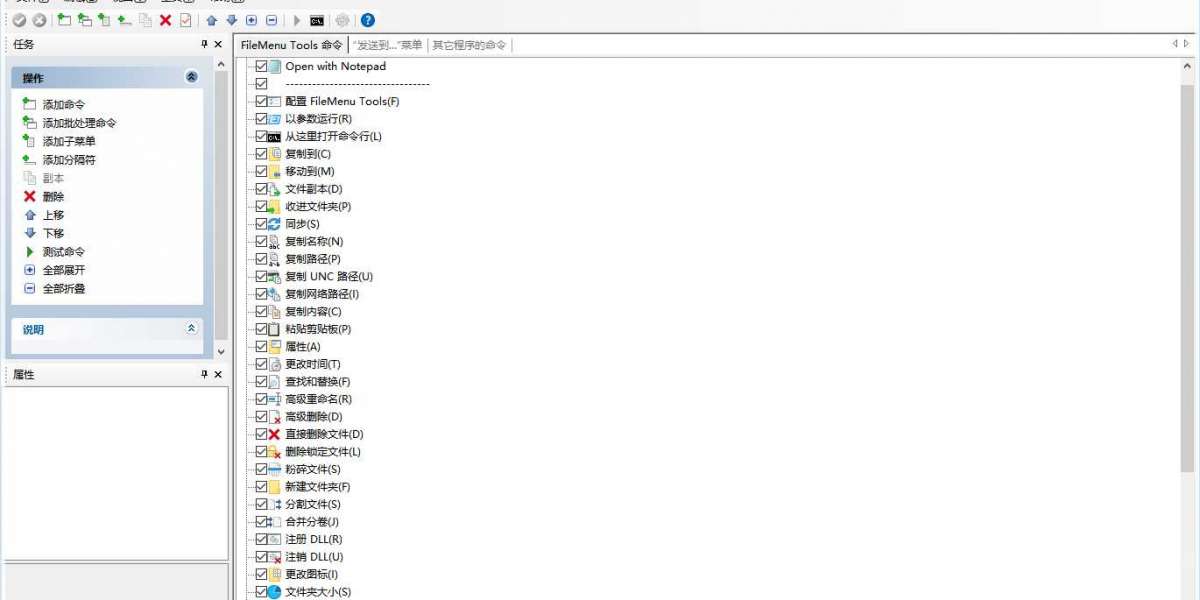Click the tab strip scroll-right arrow

(1187, 44)
